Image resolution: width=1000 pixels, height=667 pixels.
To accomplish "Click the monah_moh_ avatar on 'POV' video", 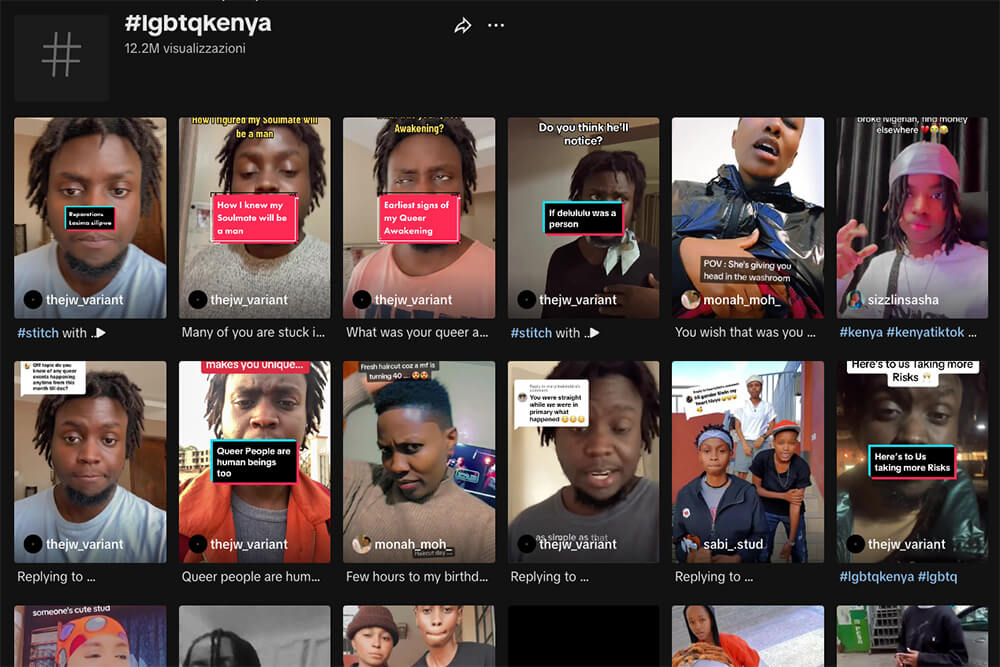I will (691, 300).
